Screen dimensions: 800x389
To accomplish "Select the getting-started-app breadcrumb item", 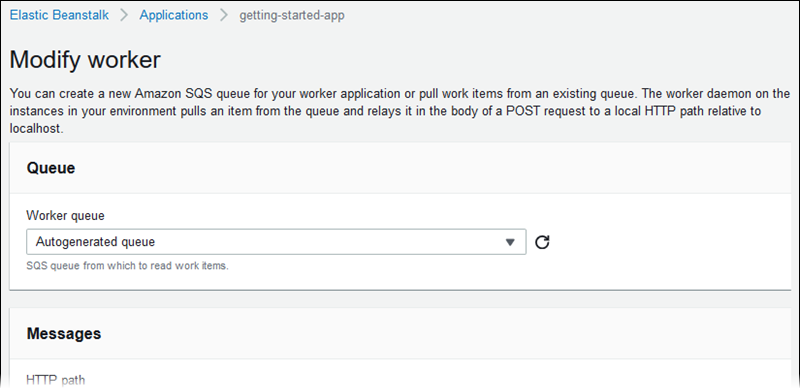I will [x=292, y=15].
